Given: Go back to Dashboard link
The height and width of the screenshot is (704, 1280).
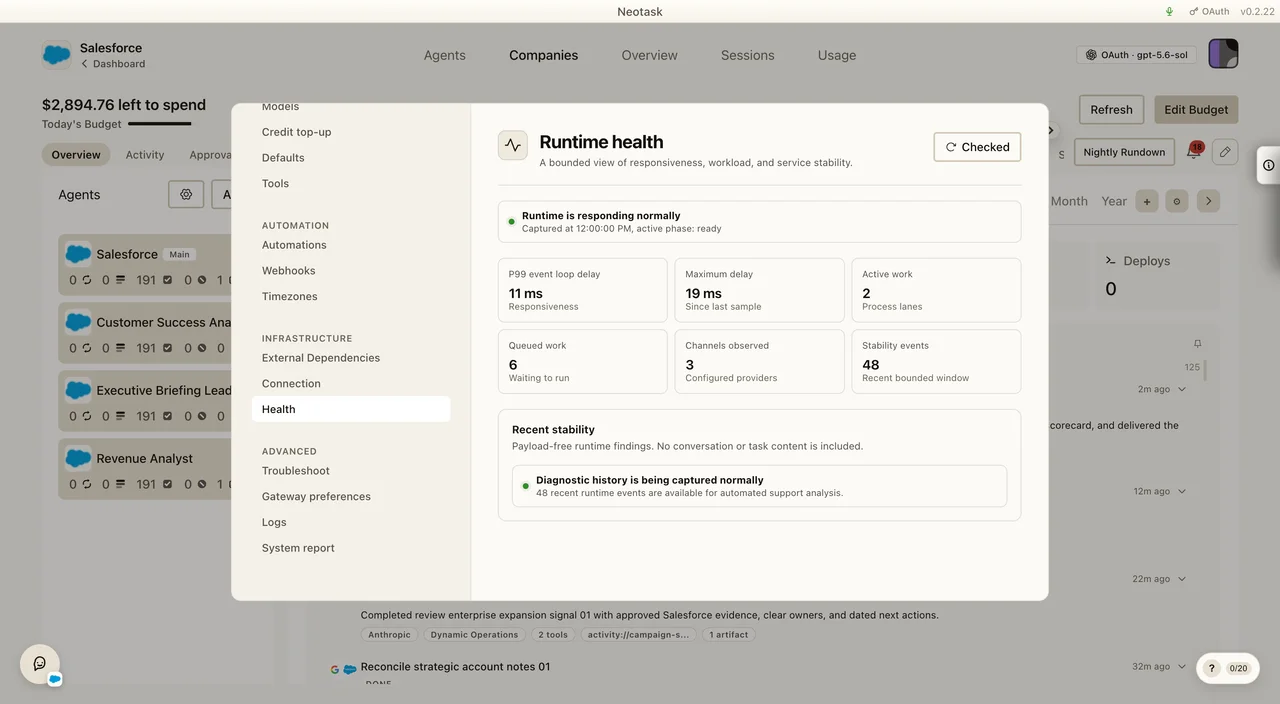Looking at the screenshot, I should pos(113,64).
